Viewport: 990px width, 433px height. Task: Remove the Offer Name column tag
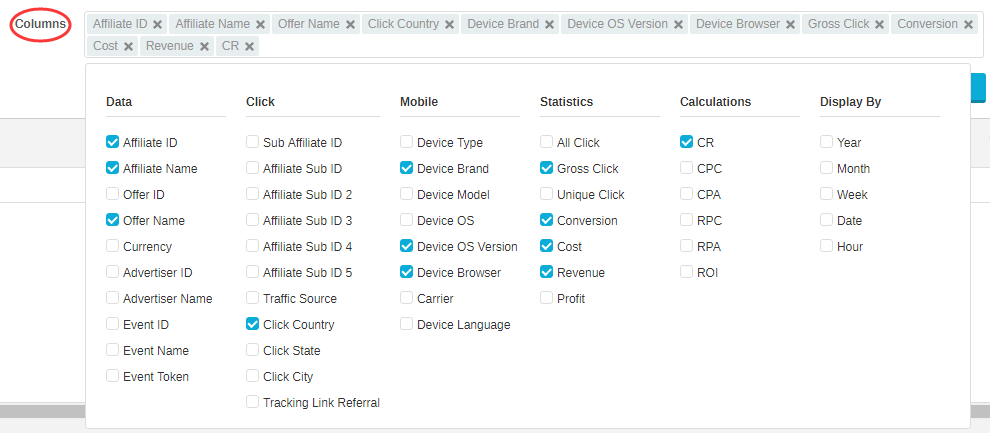click(x=350, y=25)
